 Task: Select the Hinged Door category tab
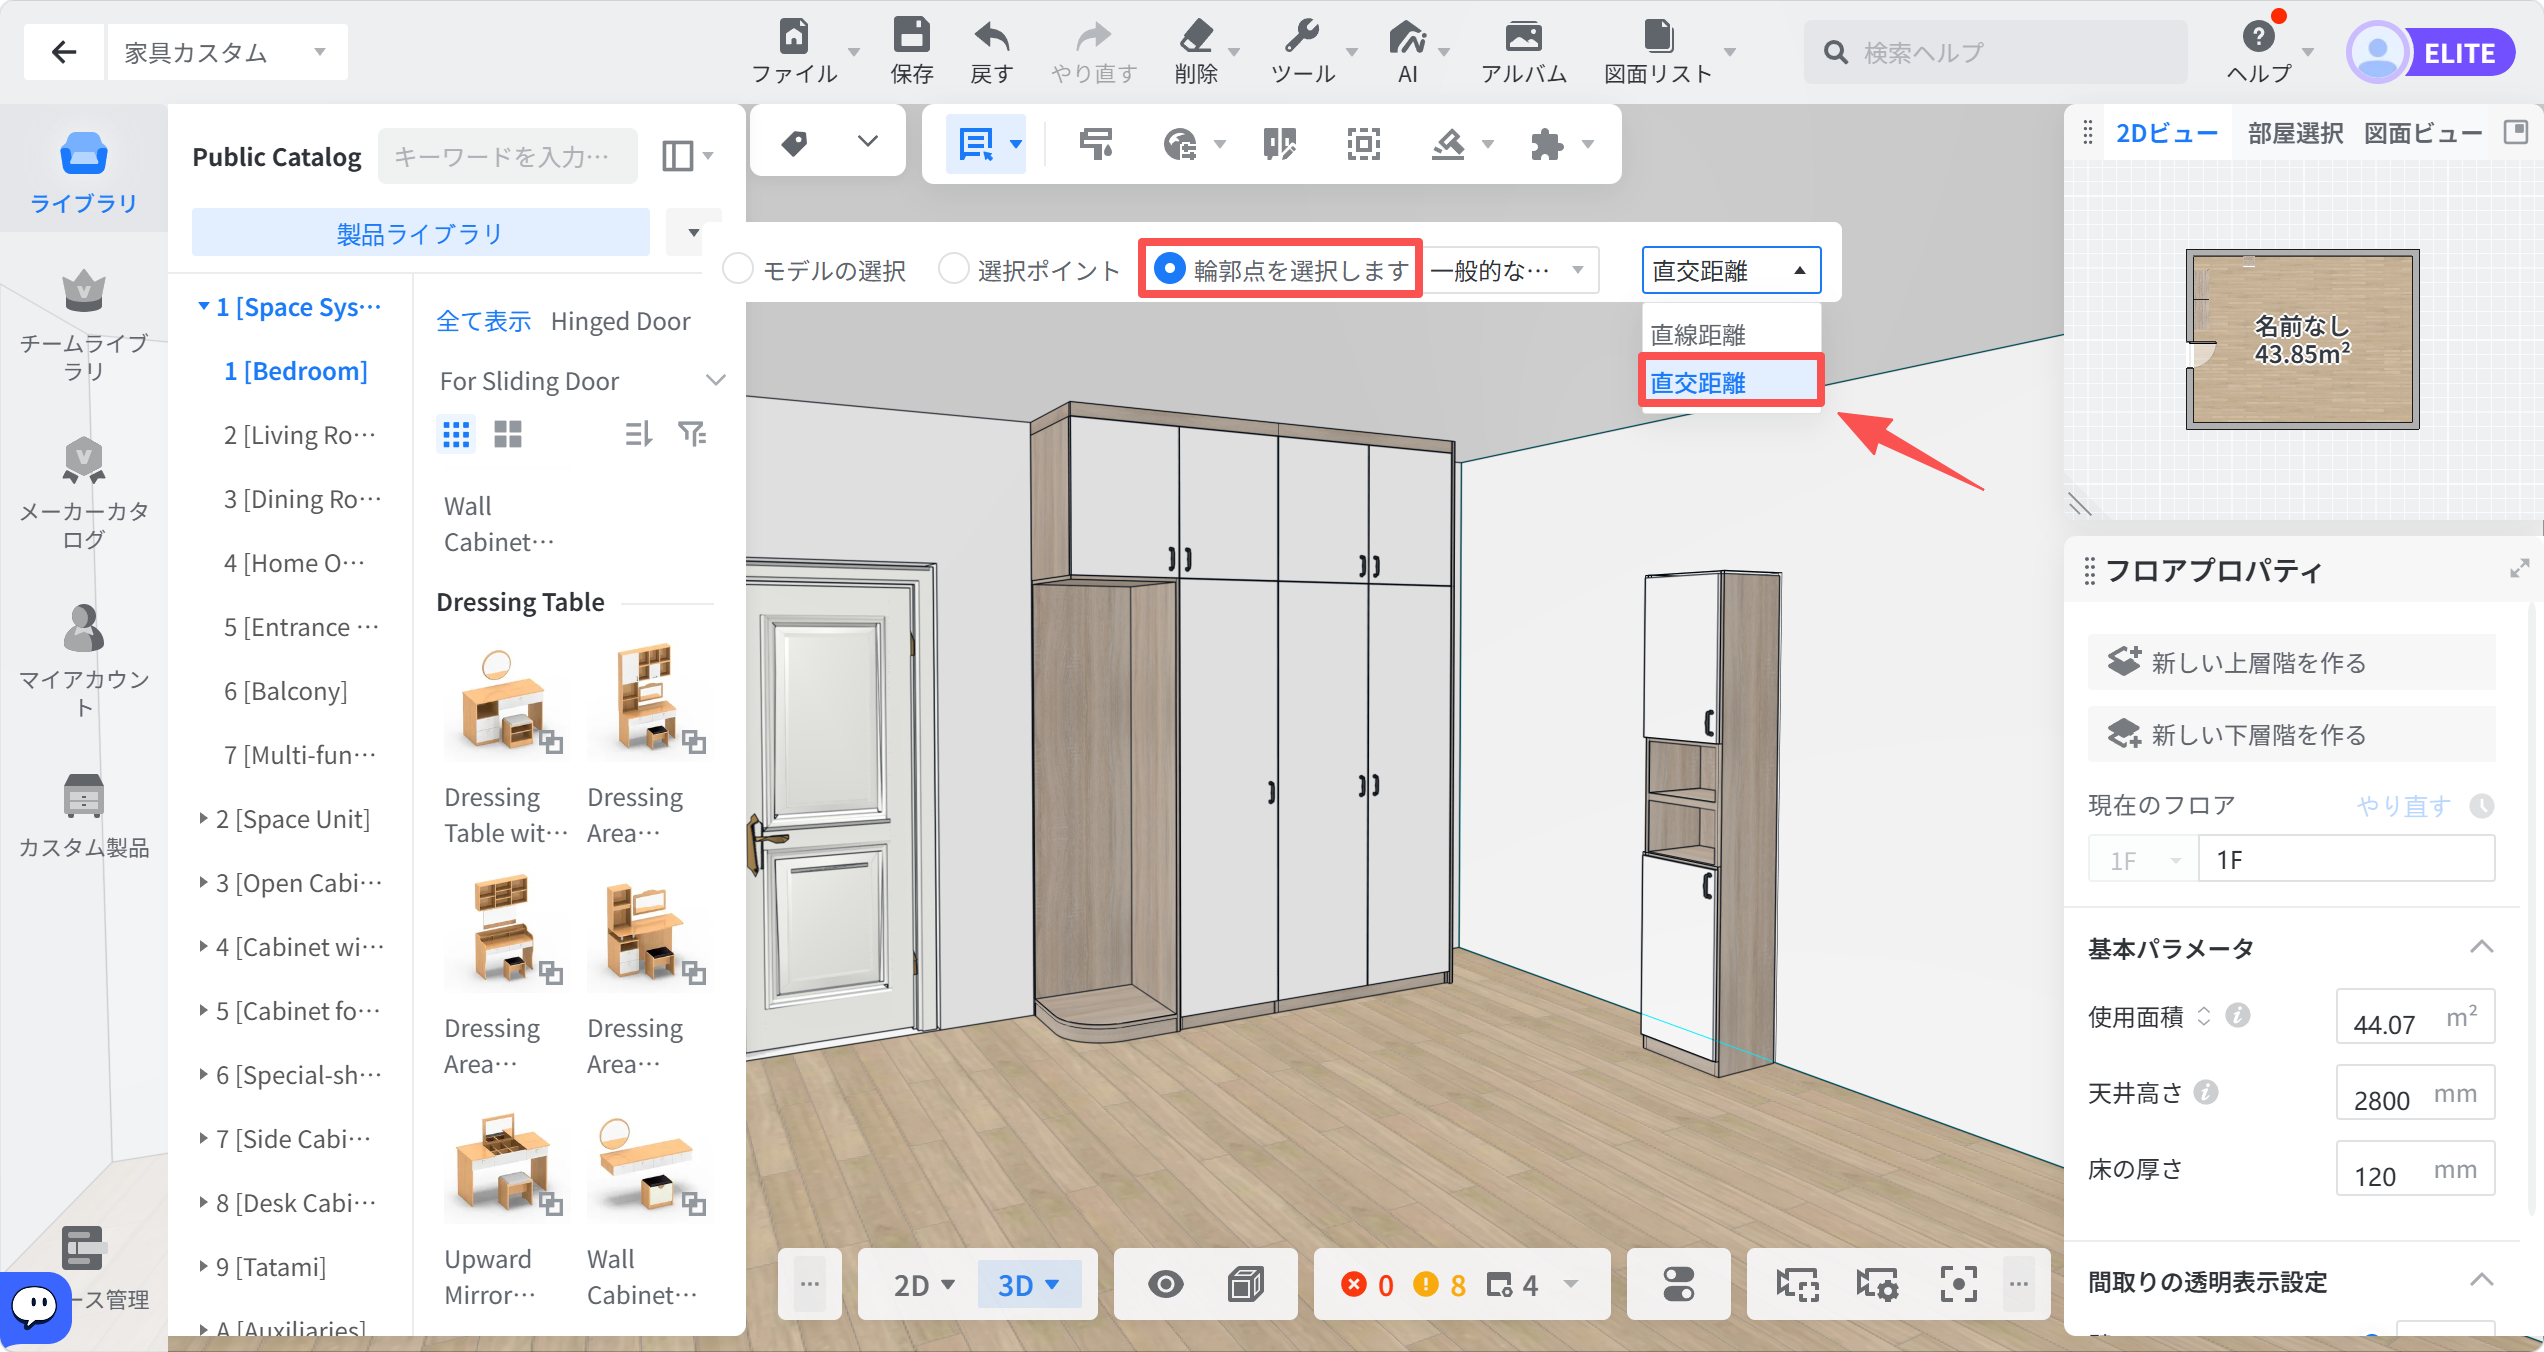pos(620,321)
